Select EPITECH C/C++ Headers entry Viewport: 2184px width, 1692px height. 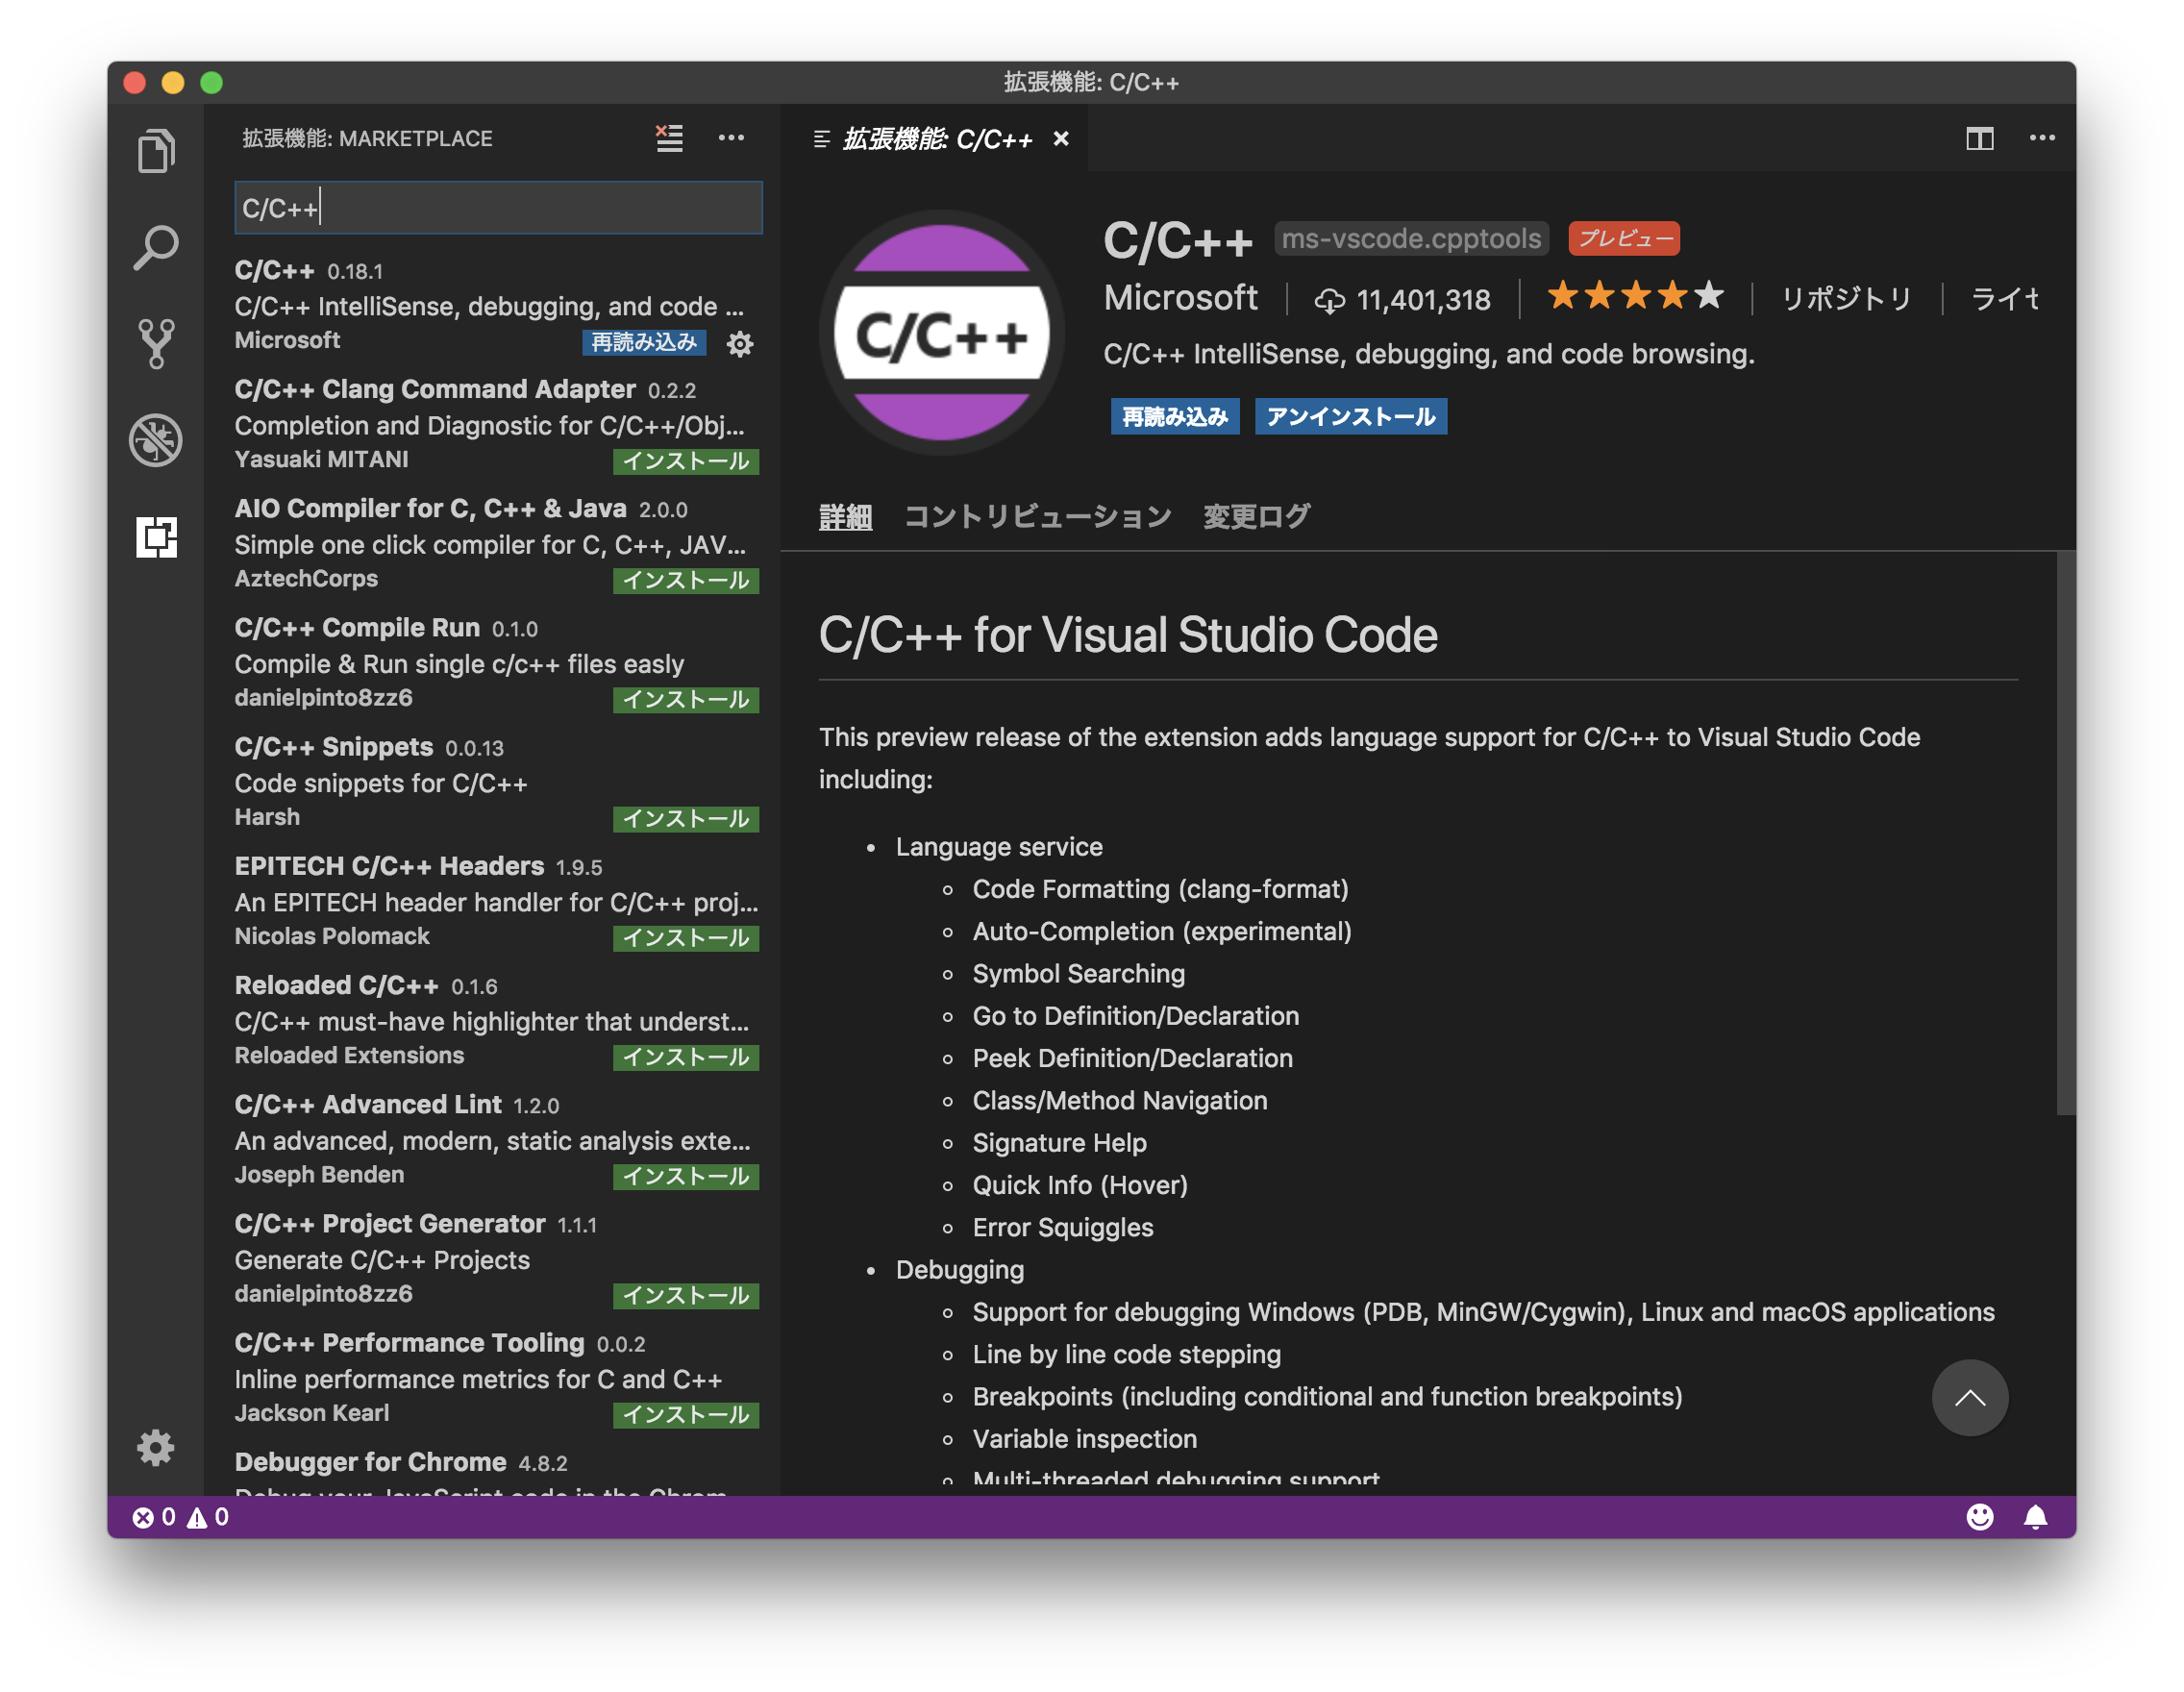click(494, 900)
